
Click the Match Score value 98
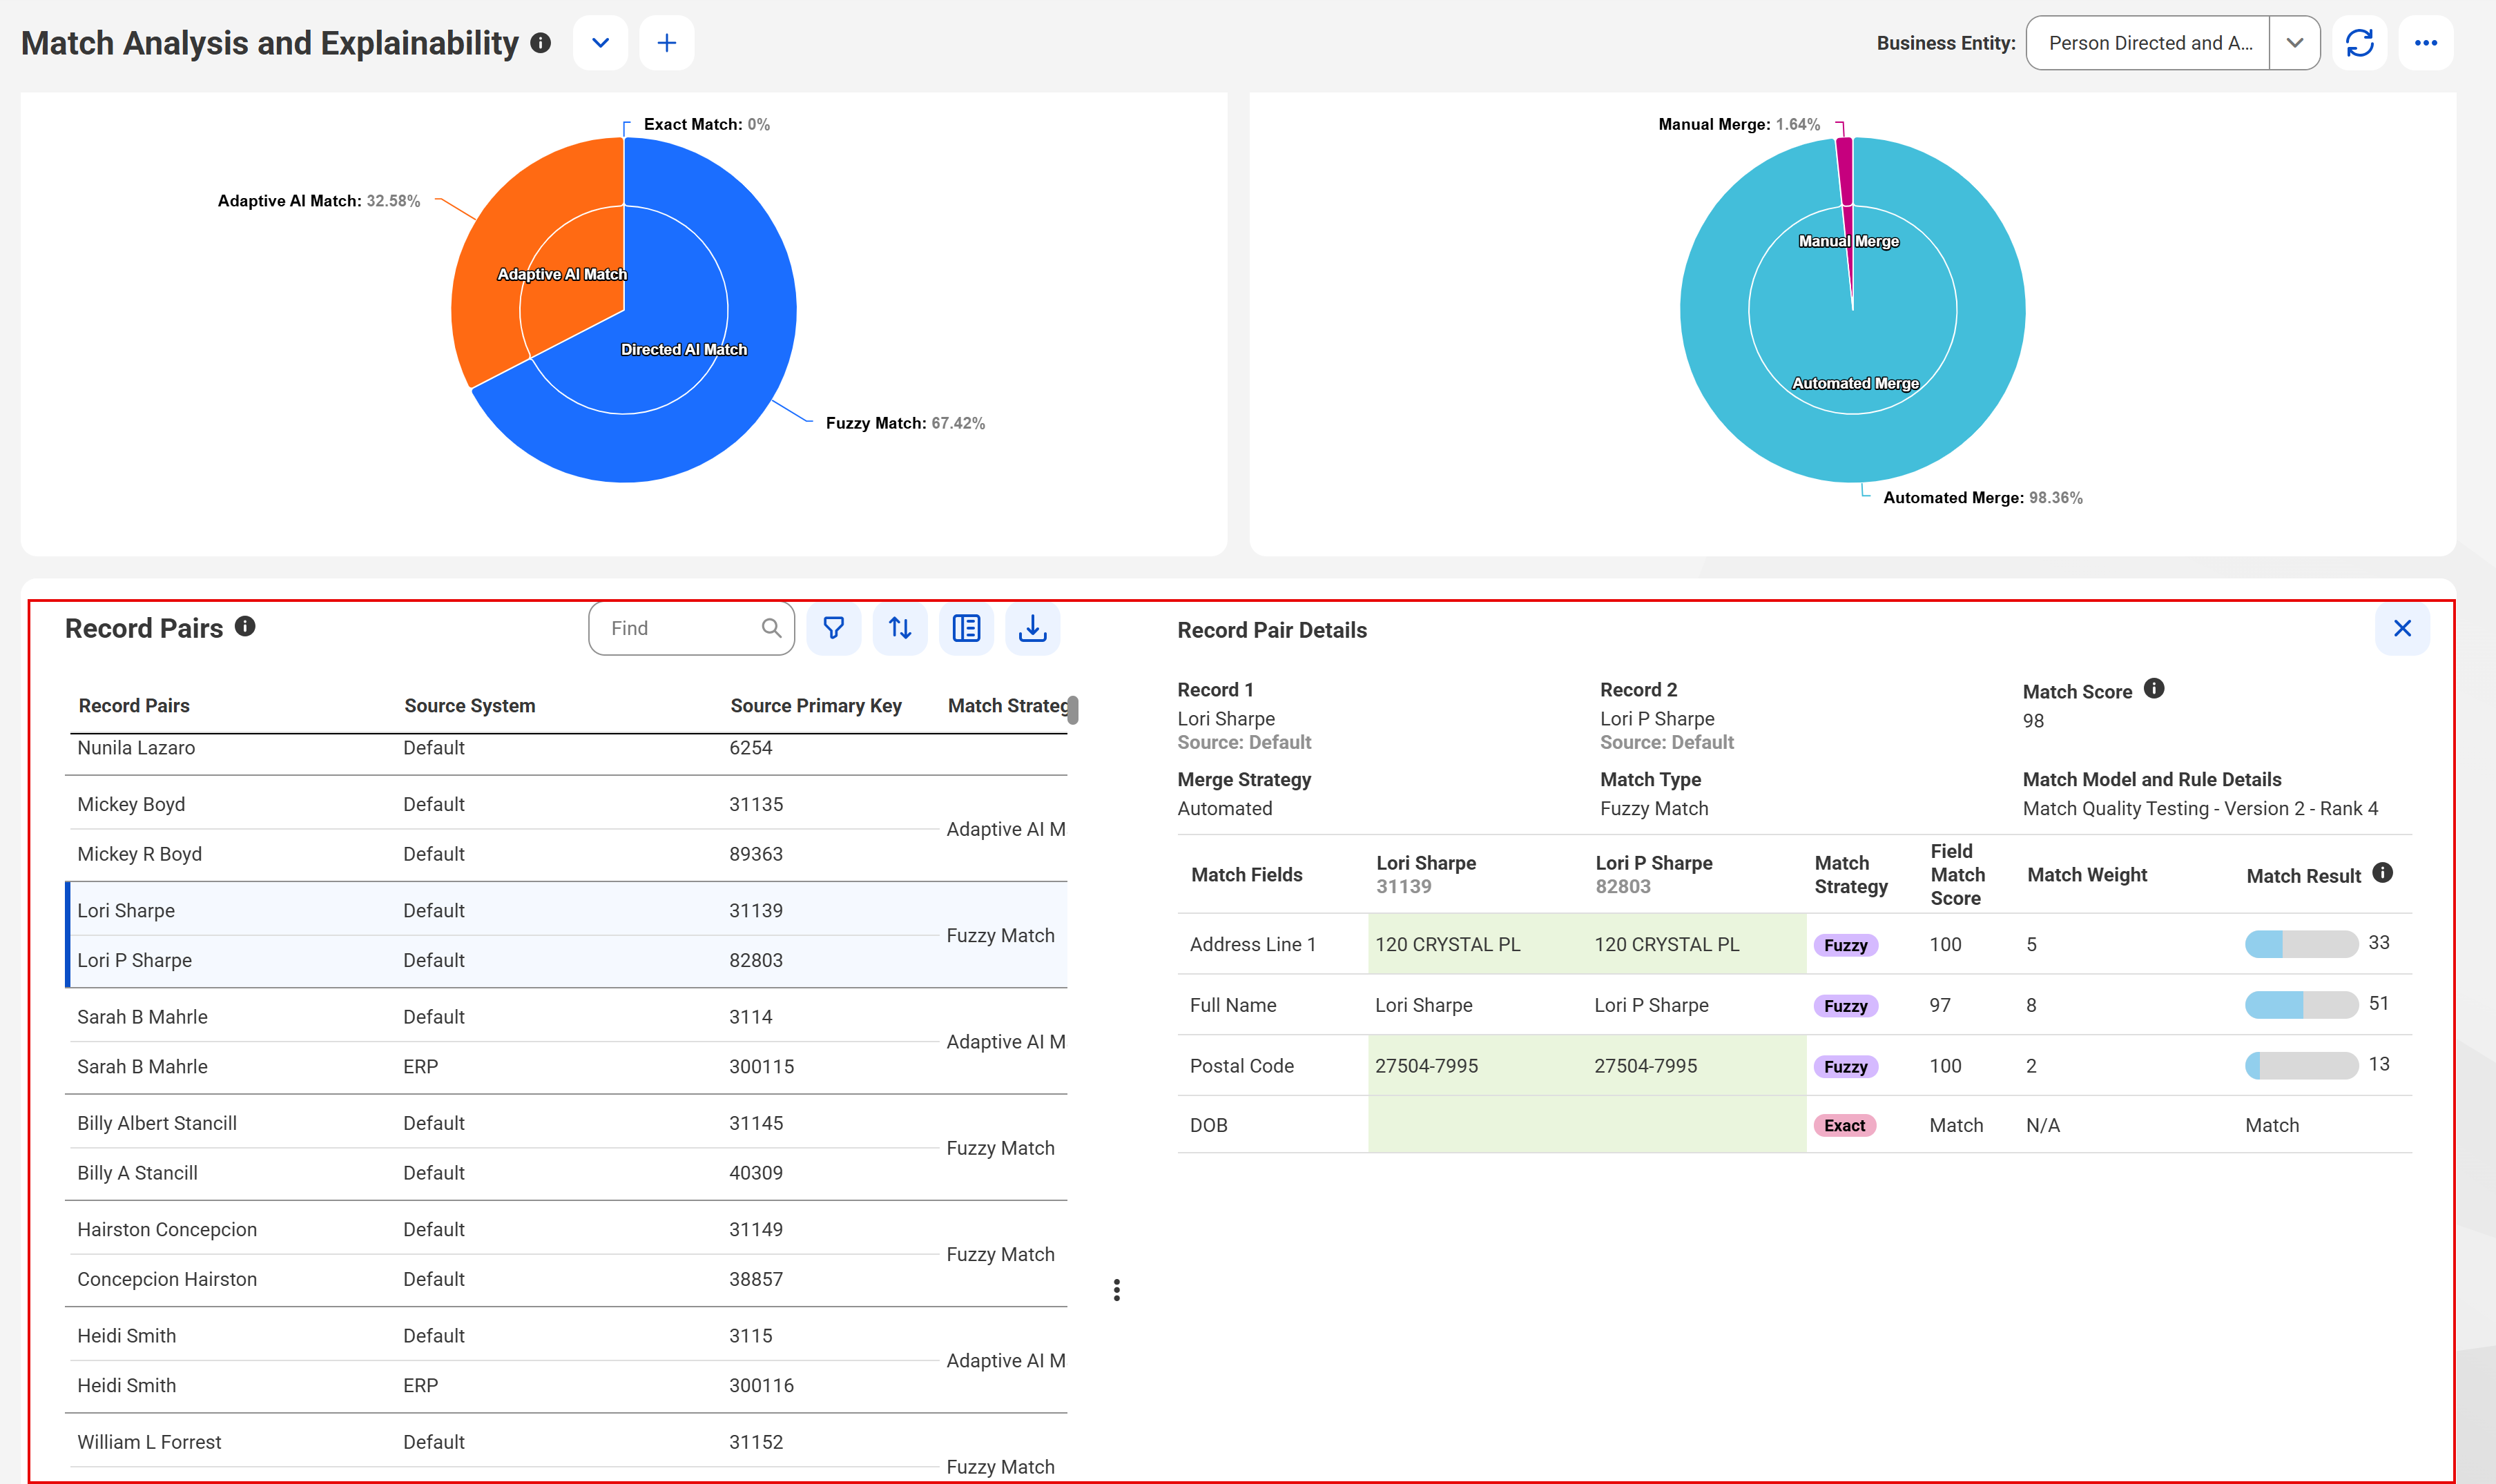[x=2033, y=721]
